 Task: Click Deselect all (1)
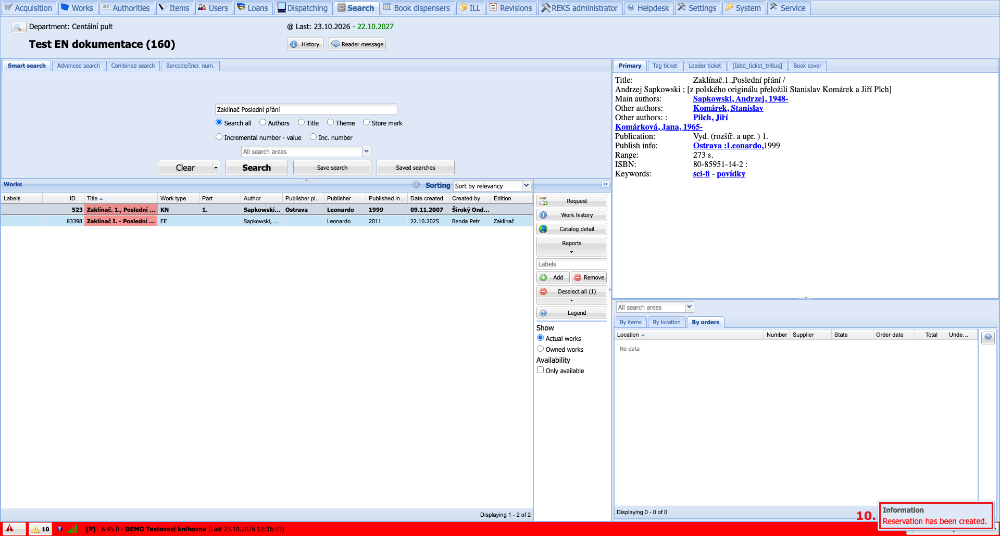(x=571, y=291)
